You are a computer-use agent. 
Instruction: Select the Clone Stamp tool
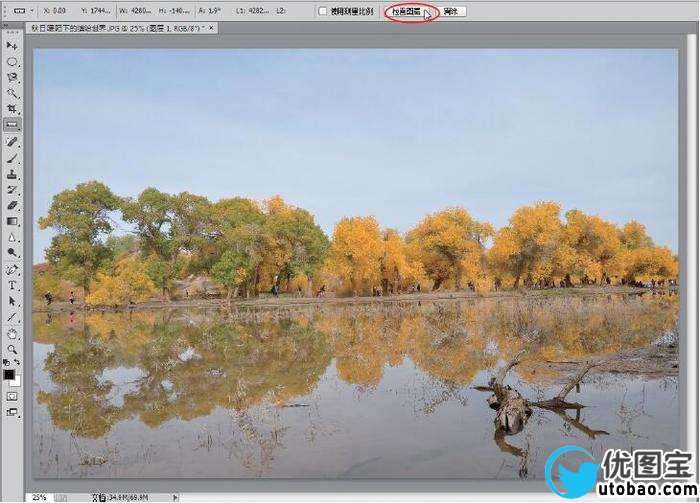click(x=12, y=174)
